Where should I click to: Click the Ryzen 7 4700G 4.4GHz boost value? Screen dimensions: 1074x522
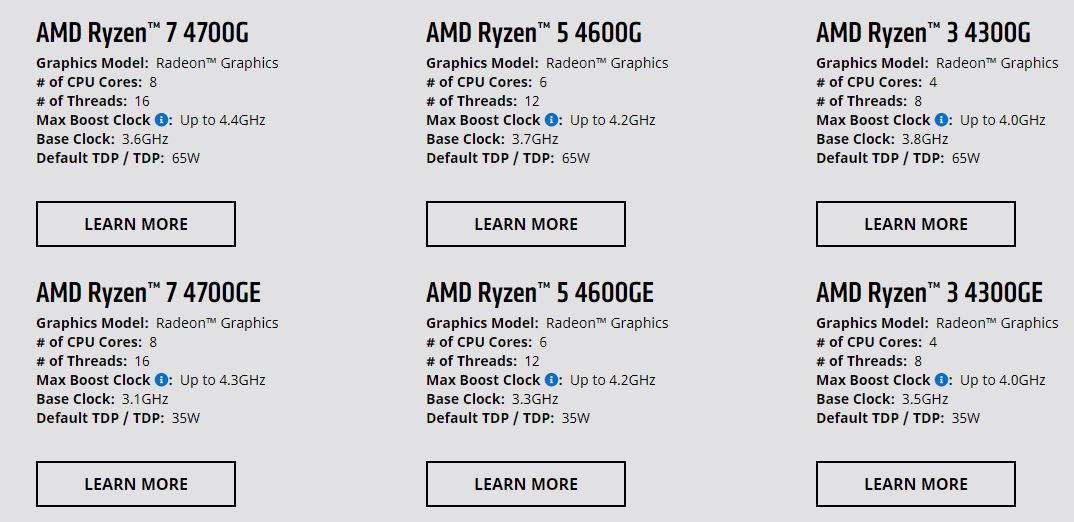[x=223, y=120]
